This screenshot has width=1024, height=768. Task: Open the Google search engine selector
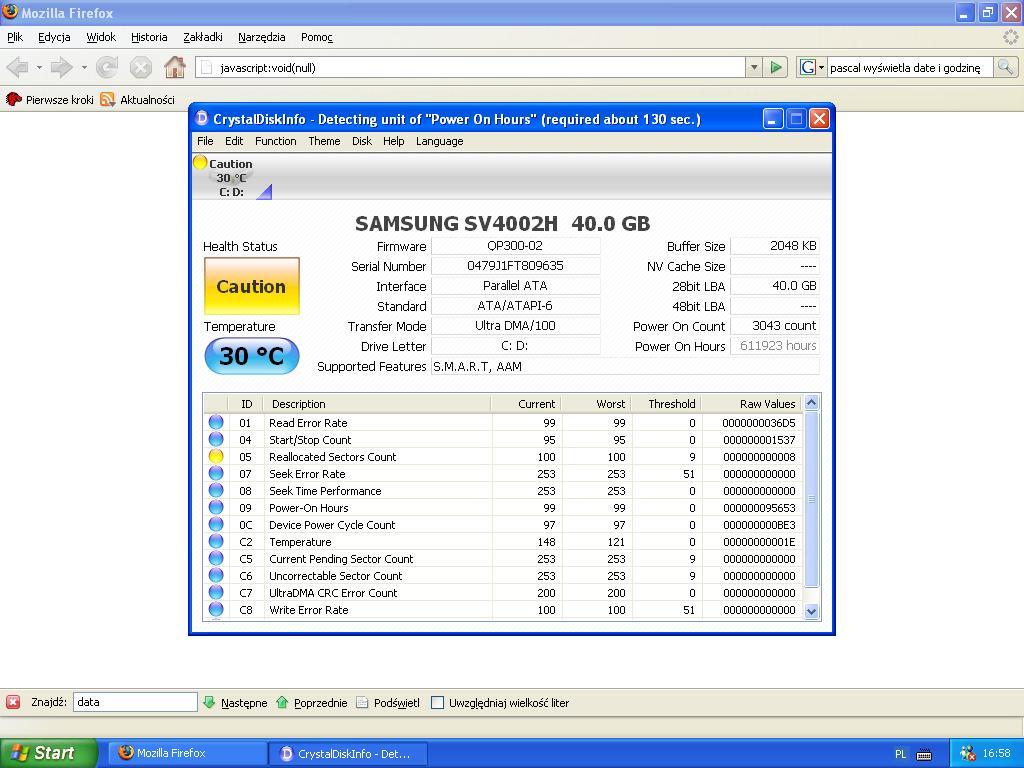tap(812, 67)
